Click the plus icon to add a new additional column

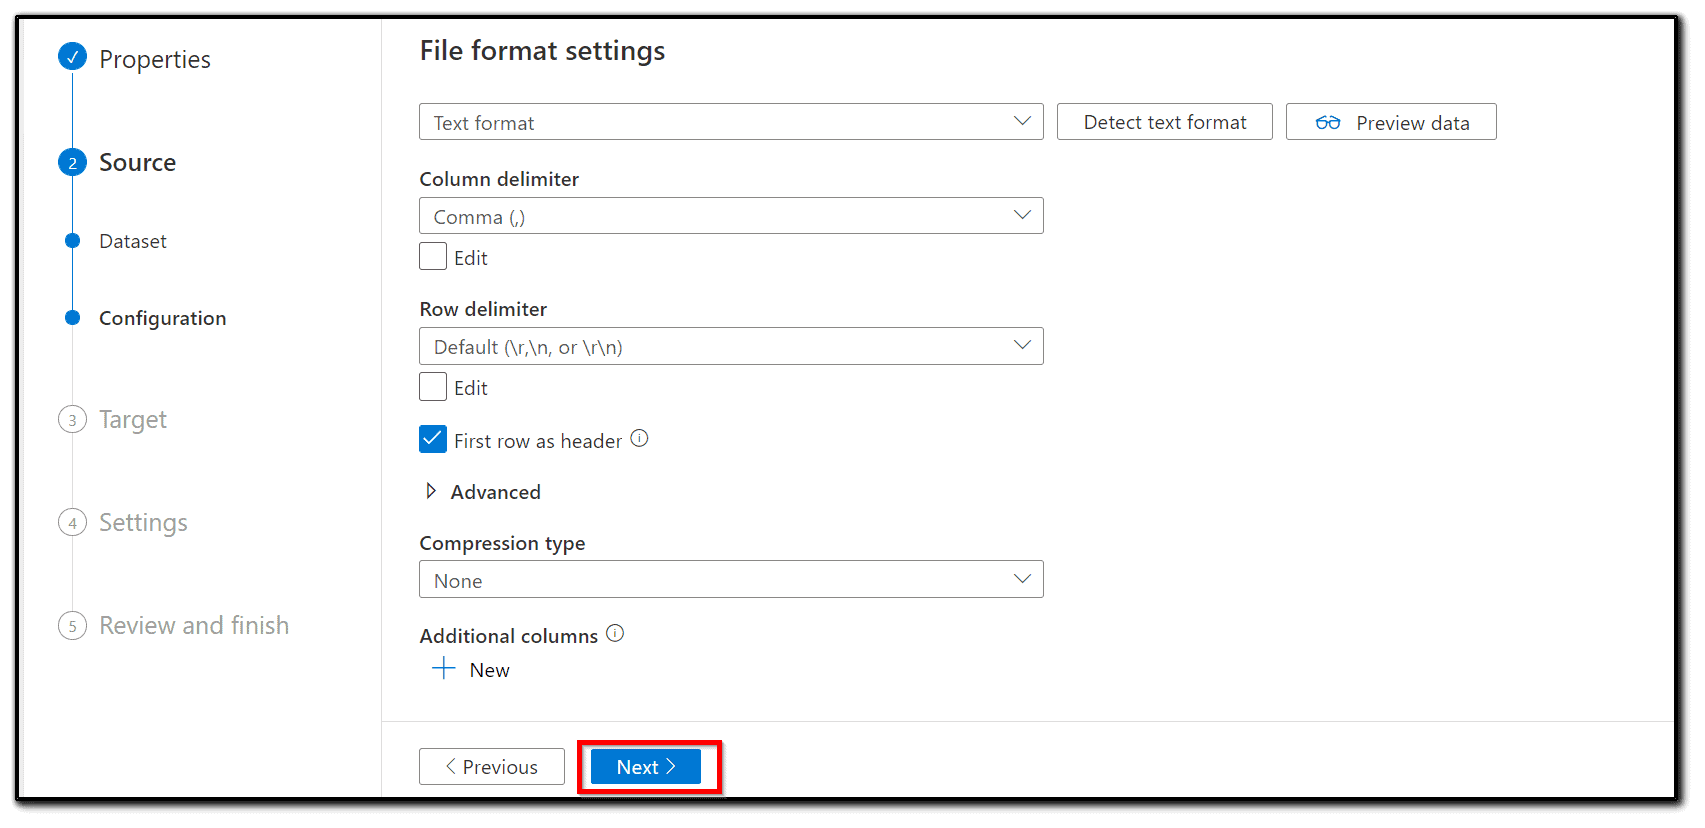pyautogui.click(x=442, y=668)
